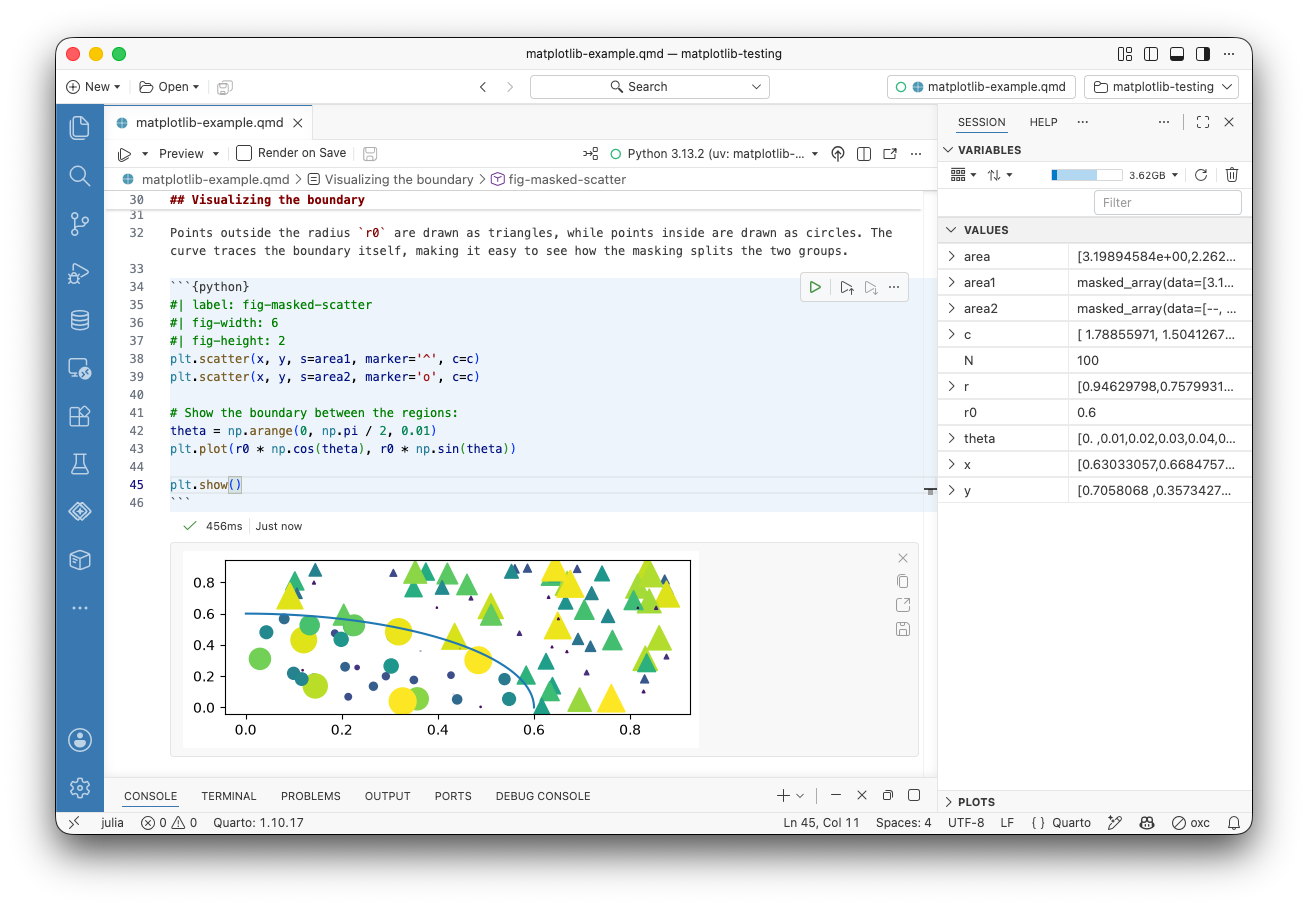Click the Quarto: 1.10.17 version entry
1308x908 pixels.
[x=258, y=823]
